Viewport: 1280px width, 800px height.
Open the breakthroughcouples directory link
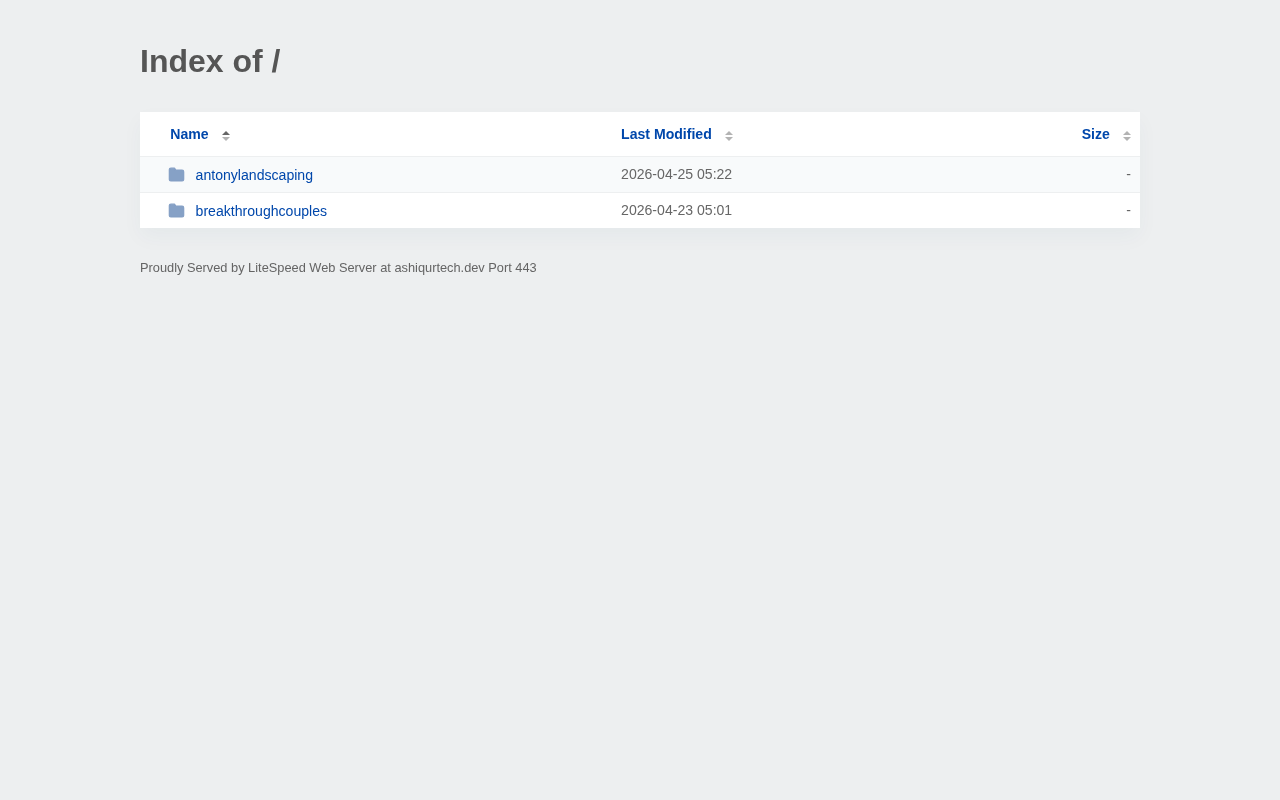(261, 211)
